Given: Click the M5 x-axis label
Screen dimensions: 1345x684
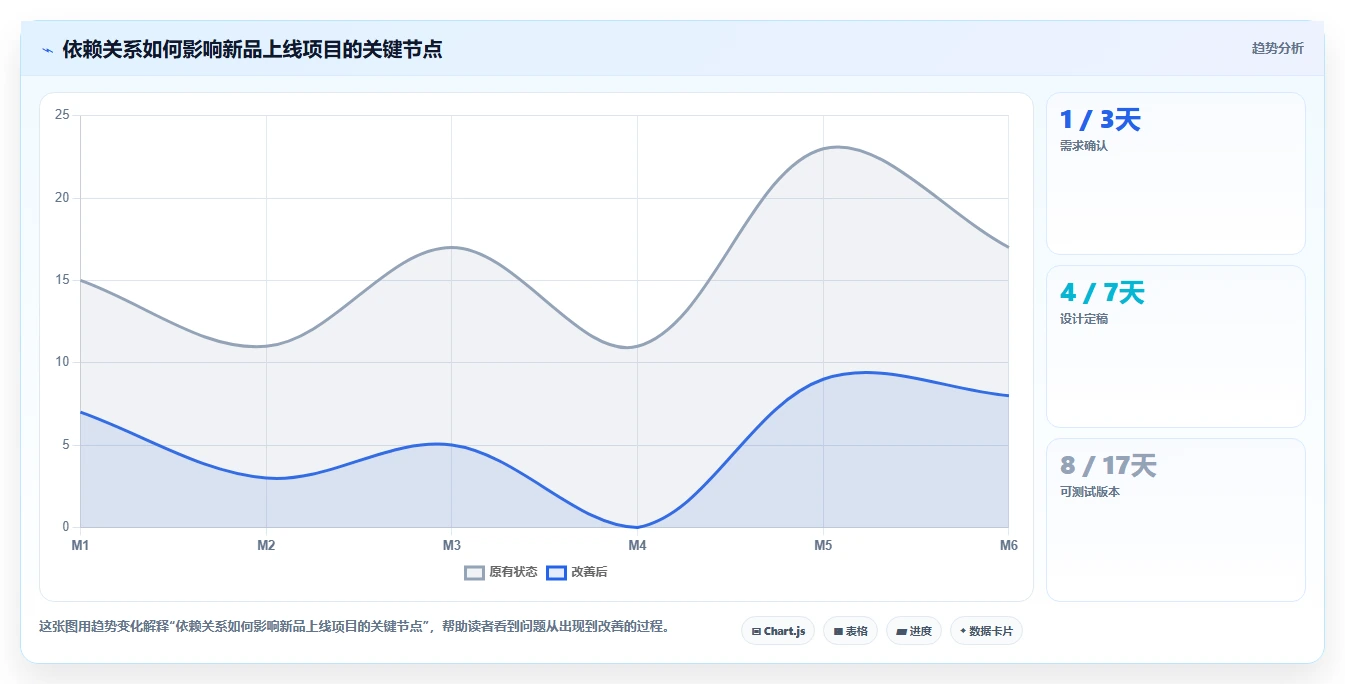Looking at the screenshot, I should (x=823, y=545).
